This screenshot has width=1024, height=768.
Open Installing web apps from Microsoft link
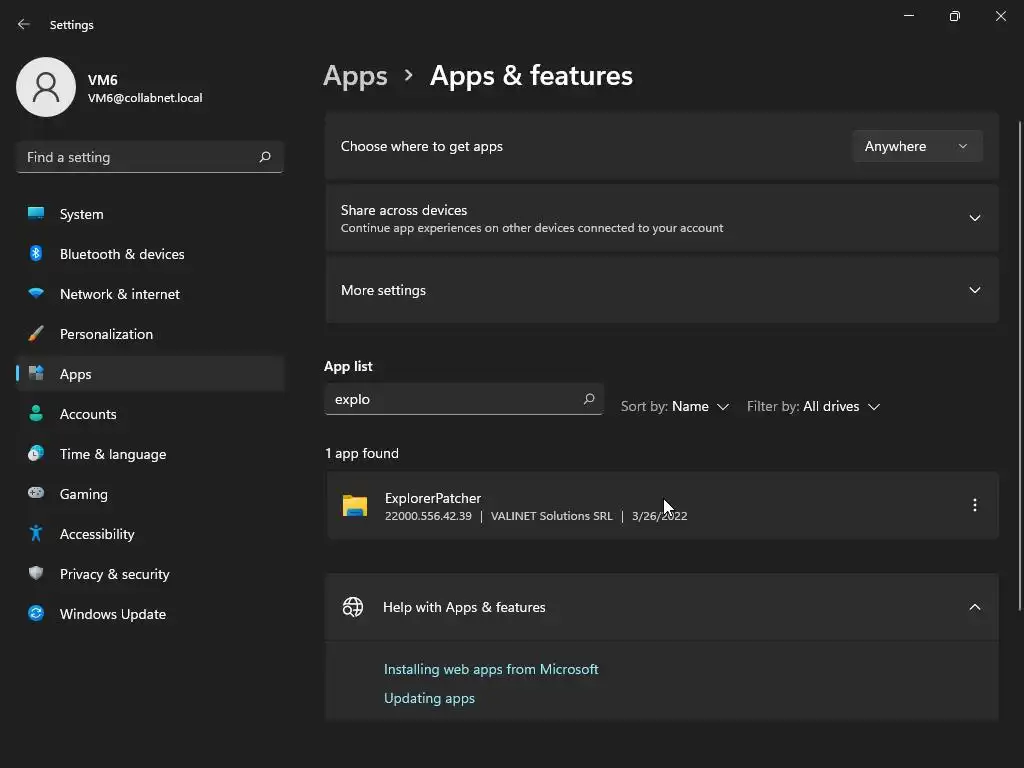point(491,669)
